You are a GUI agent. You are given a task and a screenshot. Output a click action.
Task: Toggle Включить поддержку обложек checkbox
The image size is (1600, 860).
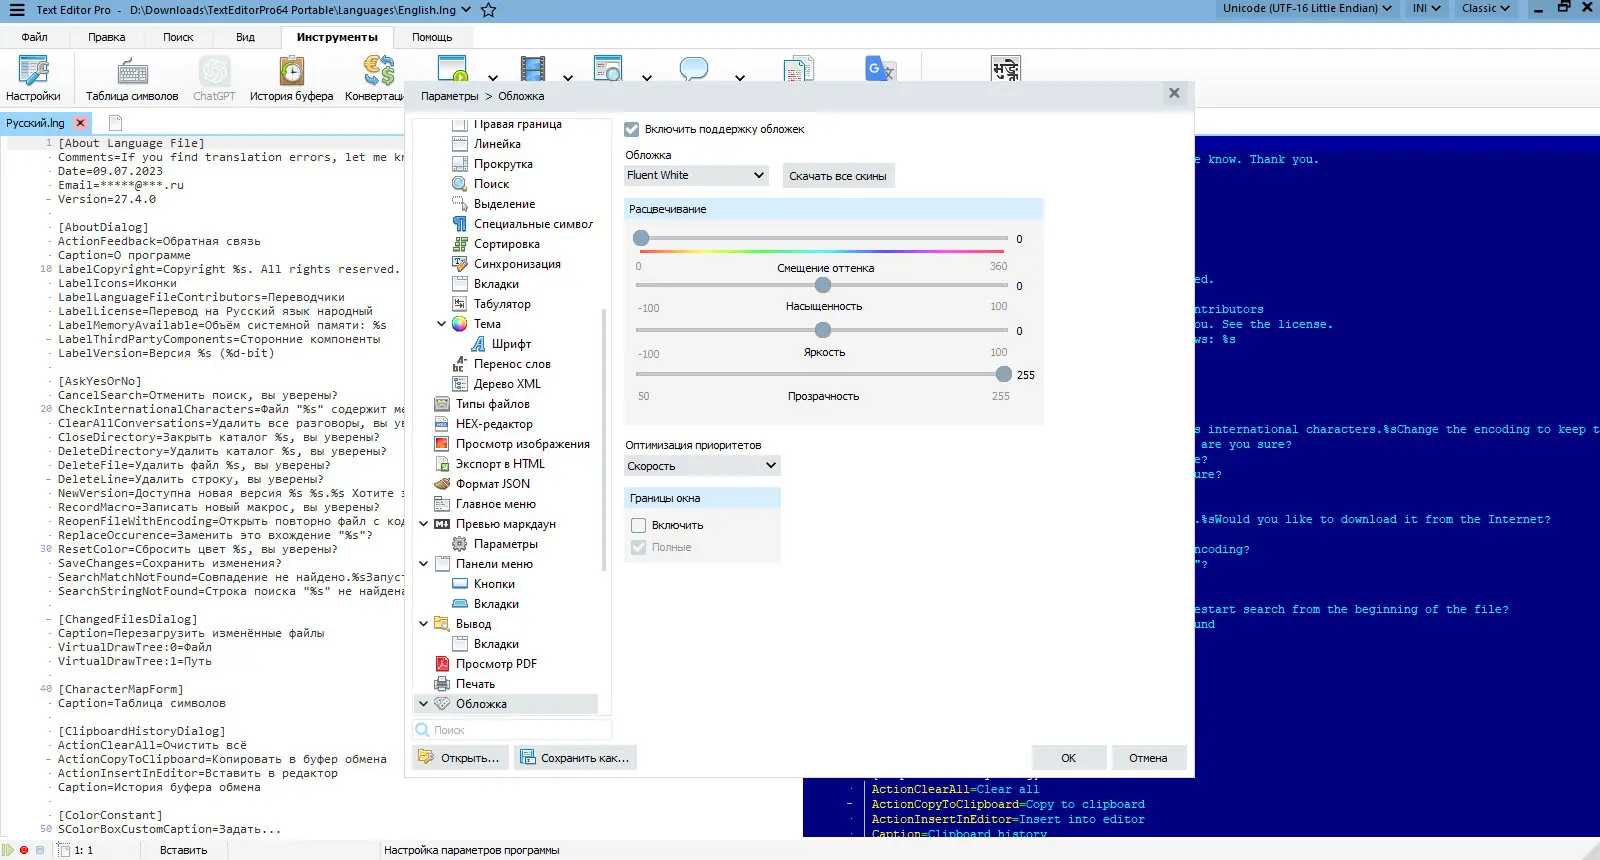(x=632, y=129)
